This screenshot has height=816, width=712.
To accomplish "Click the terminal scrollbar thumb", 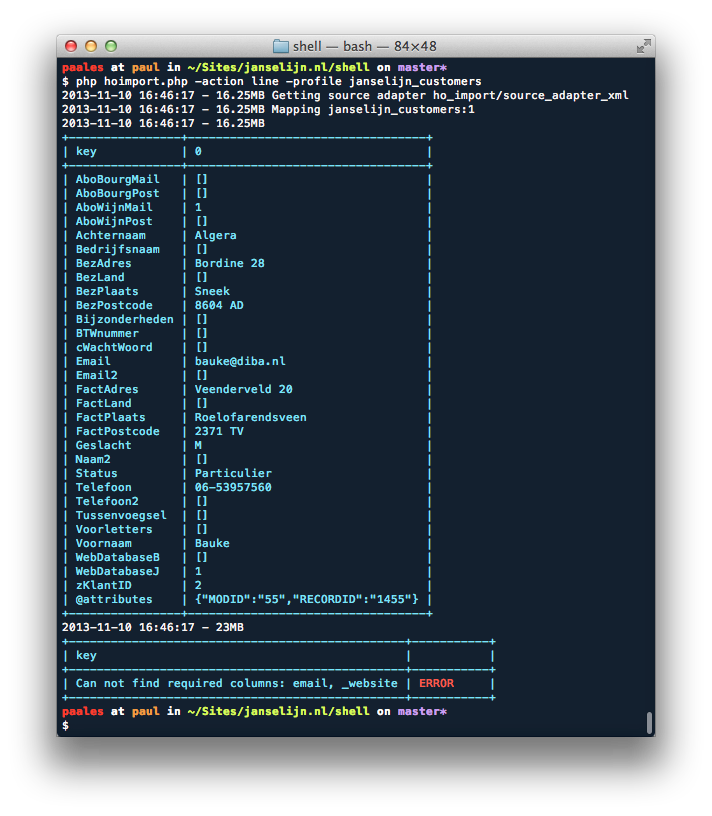I will click(649, 722).
